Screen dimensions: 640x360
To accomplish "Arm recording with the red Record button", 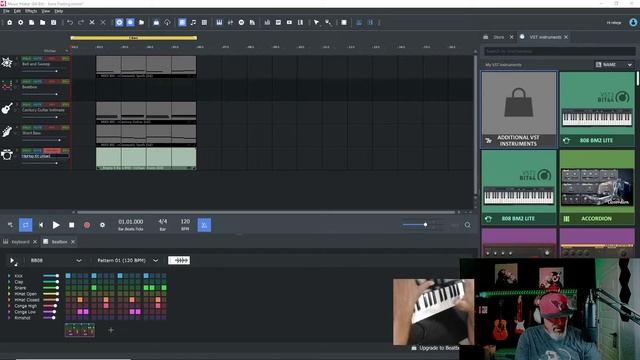I will coord(87,225).
